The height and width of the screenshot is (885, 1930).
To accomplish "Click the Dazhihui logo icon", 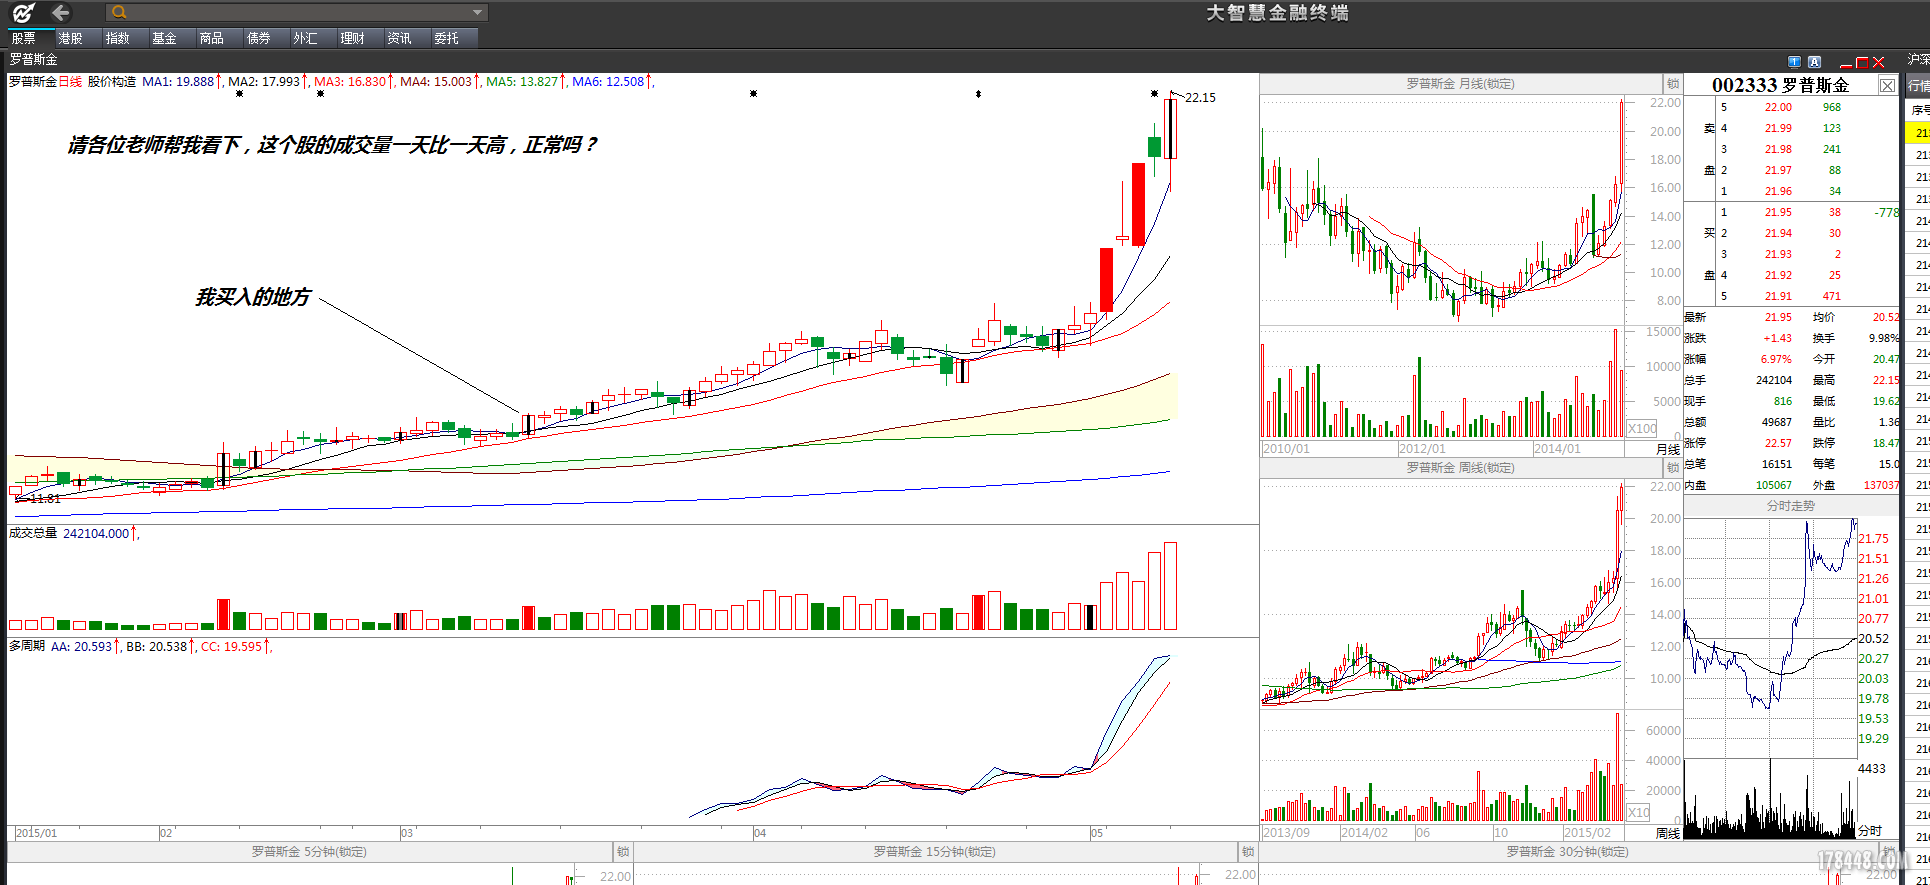I will point(22,12).
